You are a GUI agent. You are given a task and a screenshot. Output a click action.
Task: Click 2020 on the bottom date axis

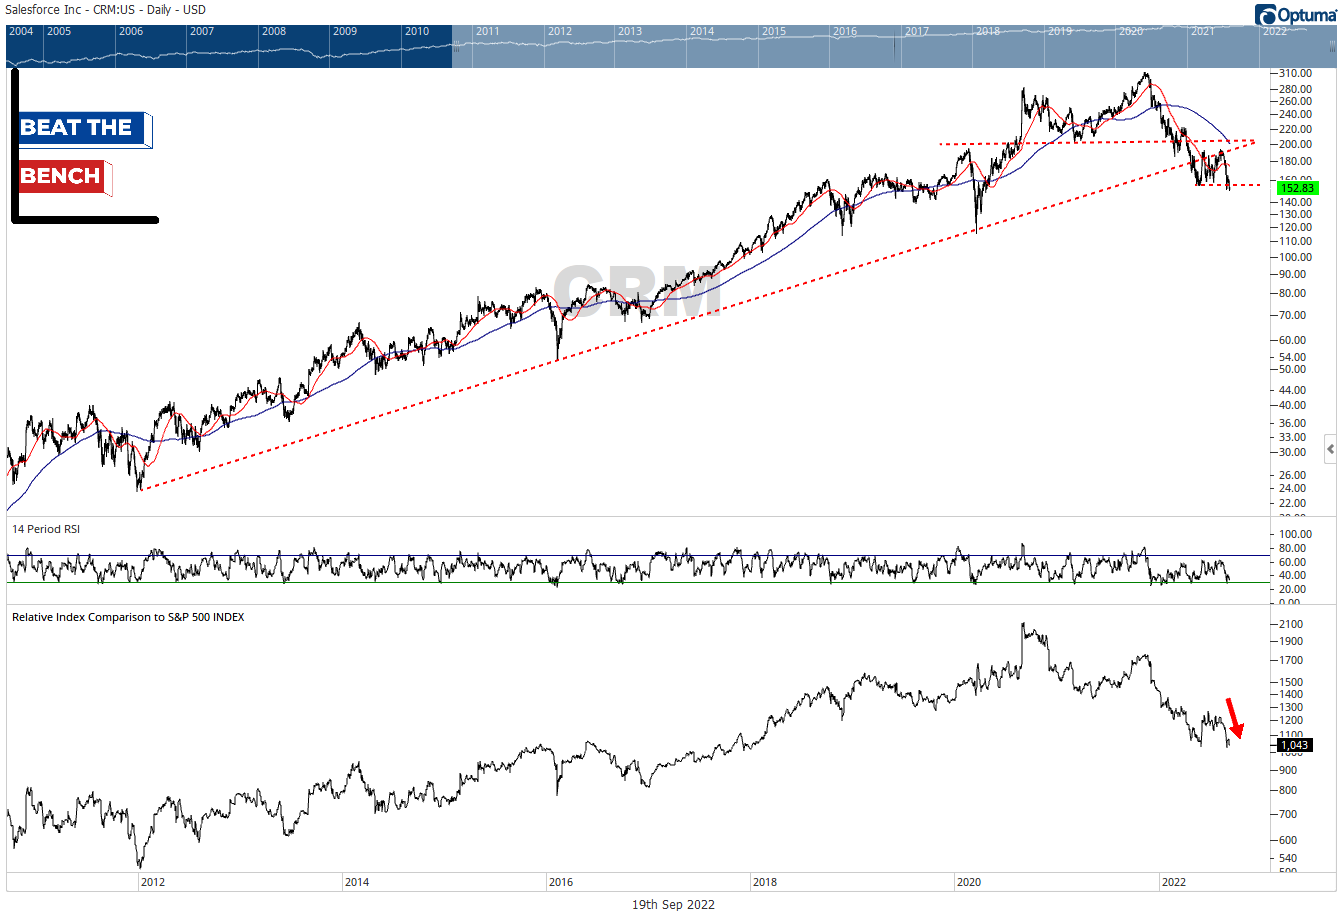tap(969, 882)
